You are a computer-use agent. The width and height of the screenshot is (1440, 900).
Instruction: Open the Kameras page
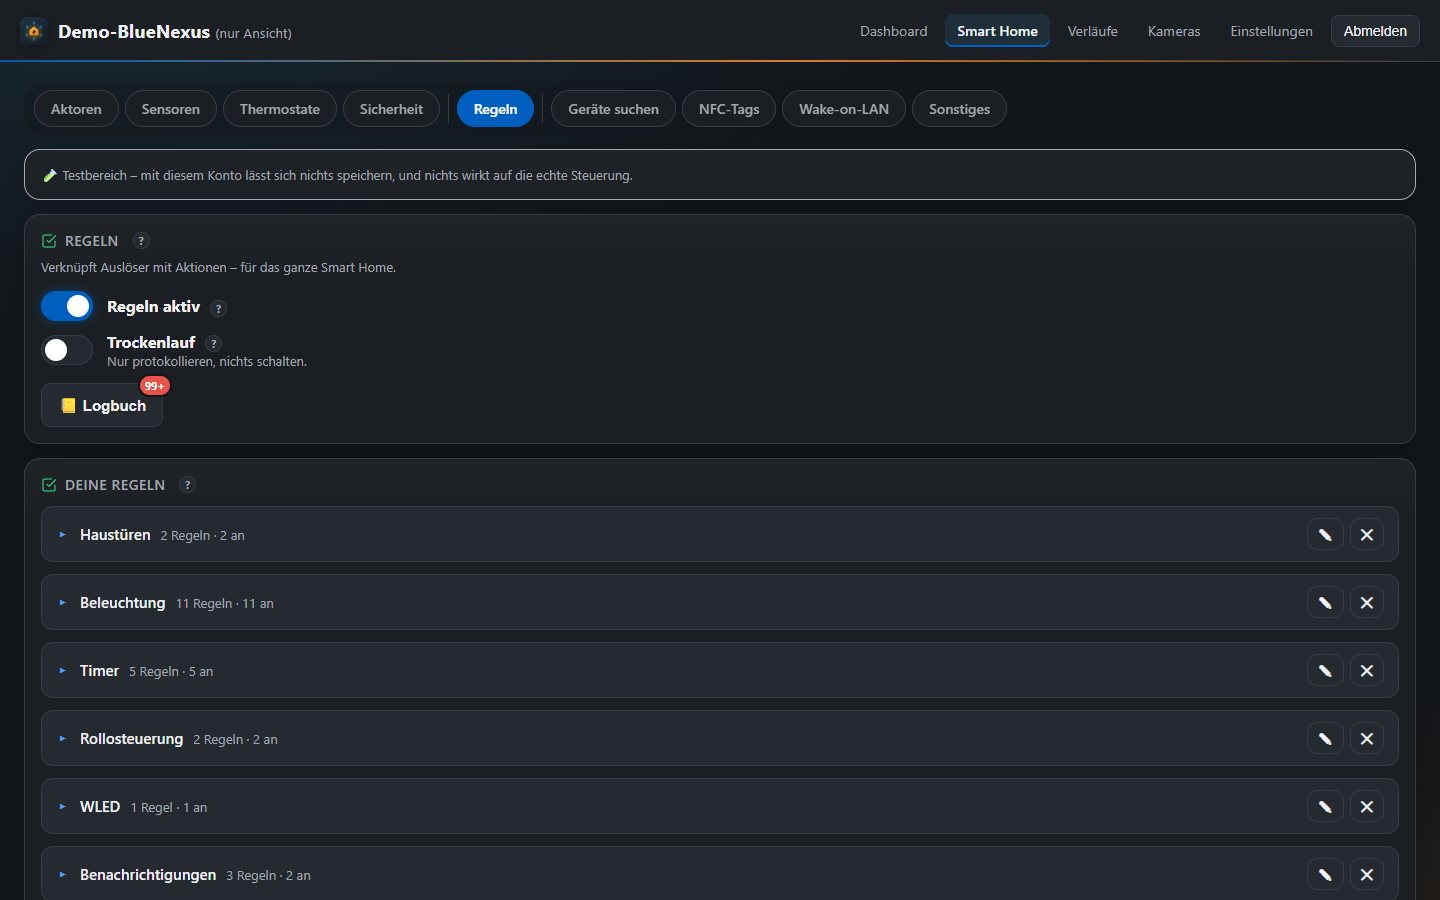[x=1174, y=31]
